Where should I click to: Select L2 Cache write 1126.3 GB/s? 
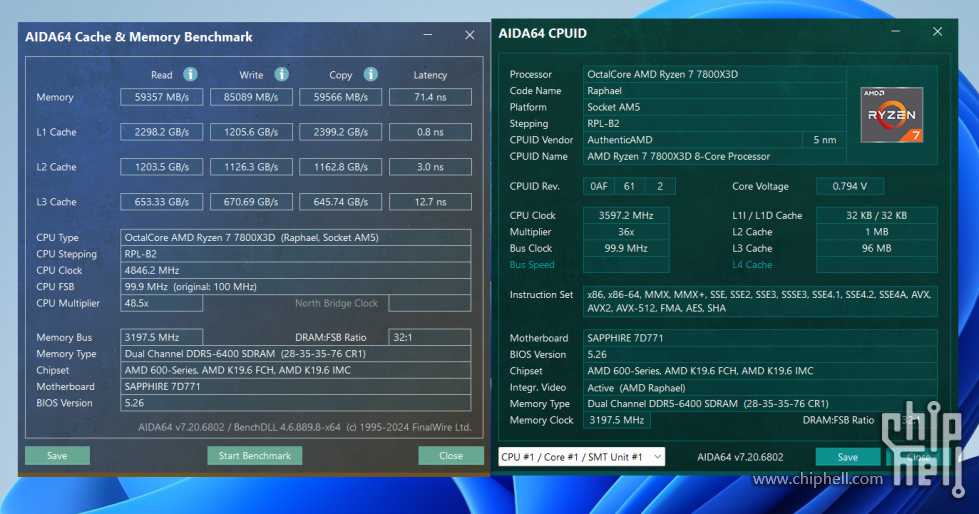coord(251,167)
